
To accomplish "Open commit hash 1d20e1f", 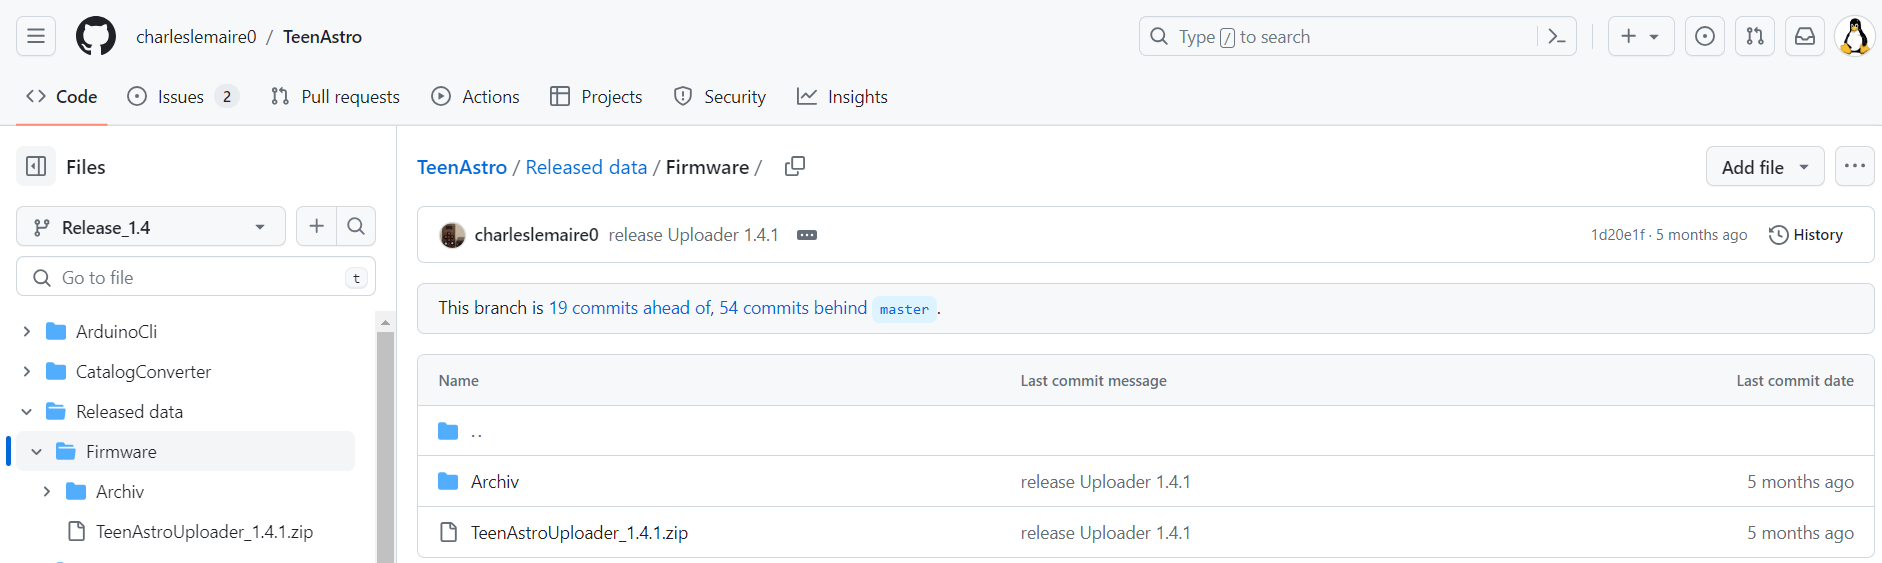I will pyautogui.click(x=1617, y=235).
